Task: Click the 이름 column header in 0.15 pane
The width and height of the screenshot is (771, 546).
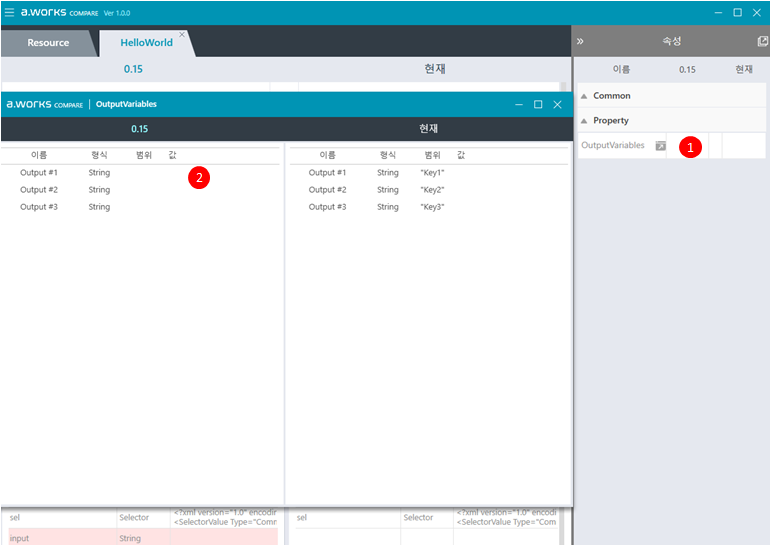Action: point(39,155)
